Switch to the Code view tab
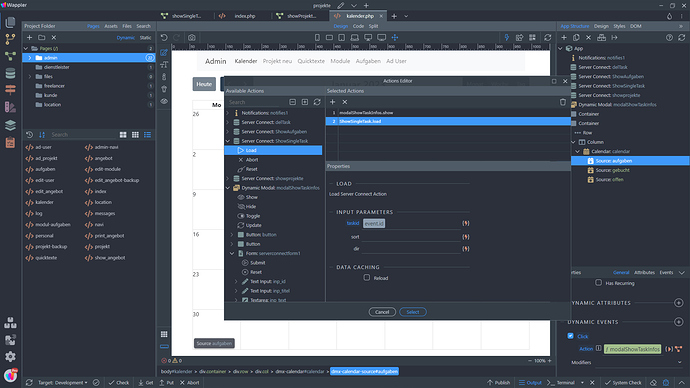690x388 pixels. [x=358, y=26]
